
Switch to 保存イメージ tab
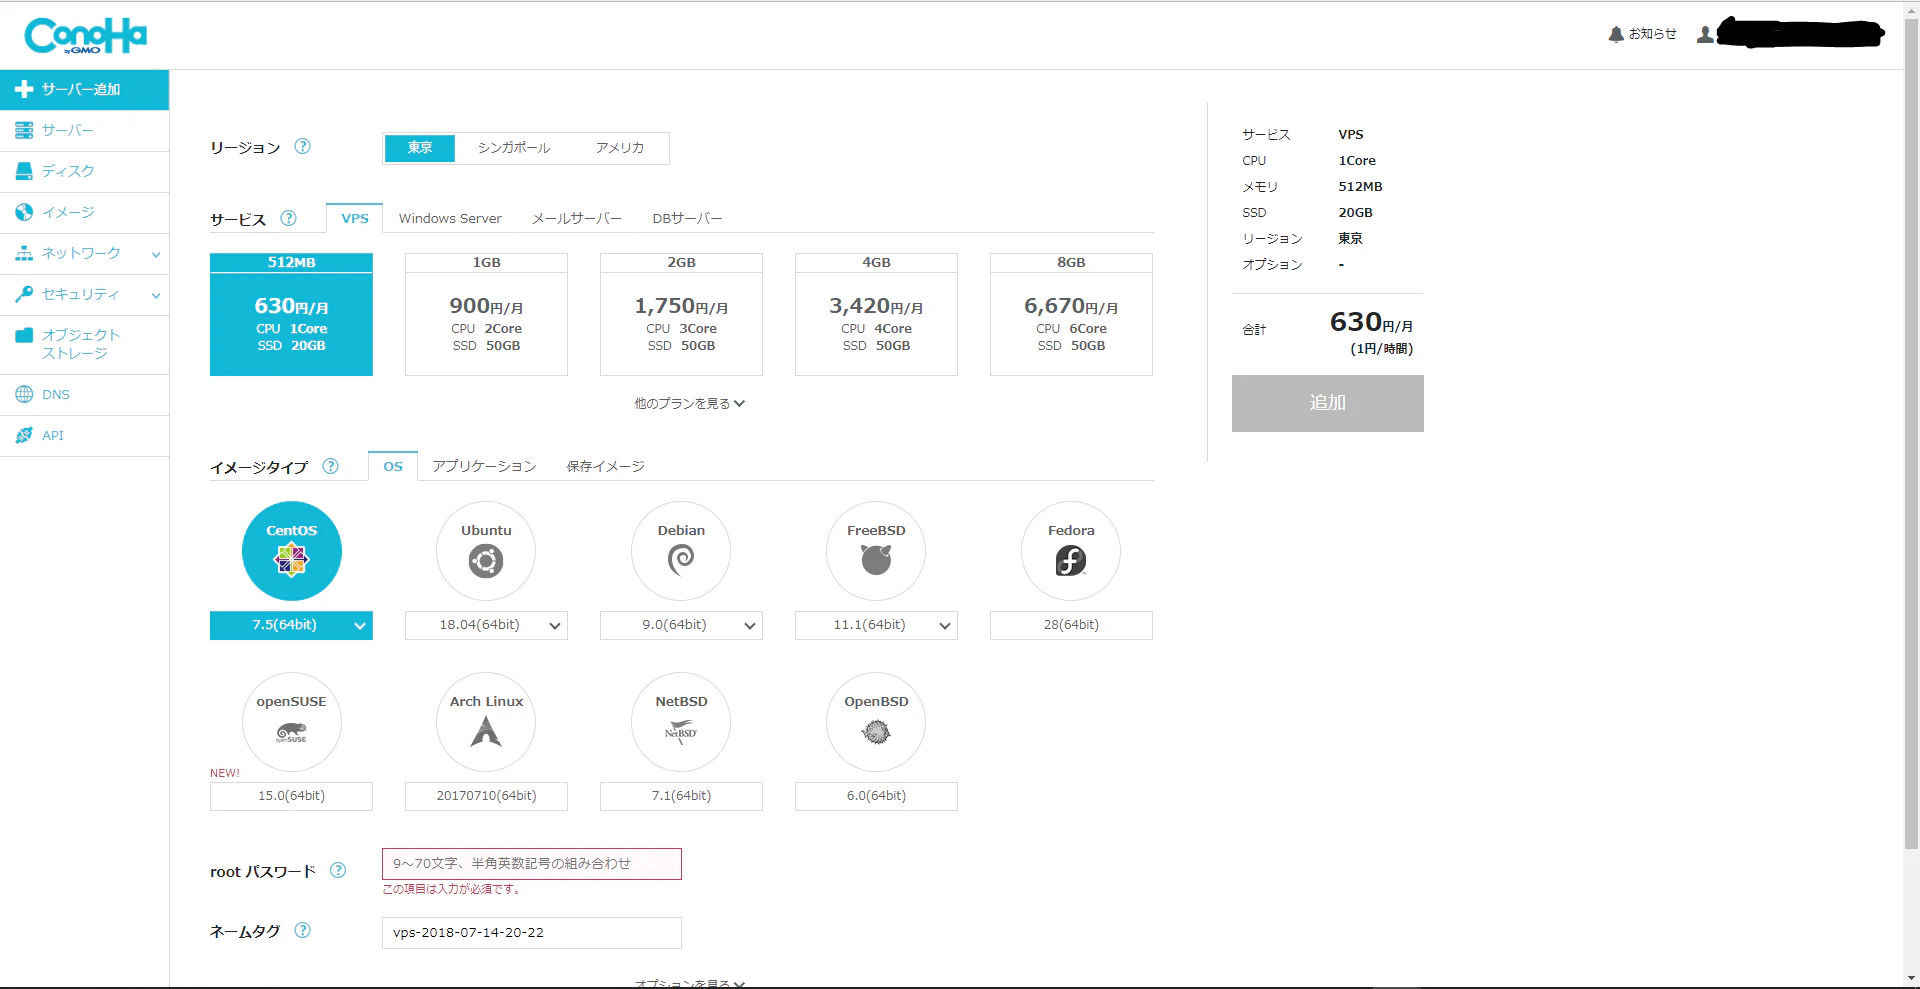pos(605,467)
